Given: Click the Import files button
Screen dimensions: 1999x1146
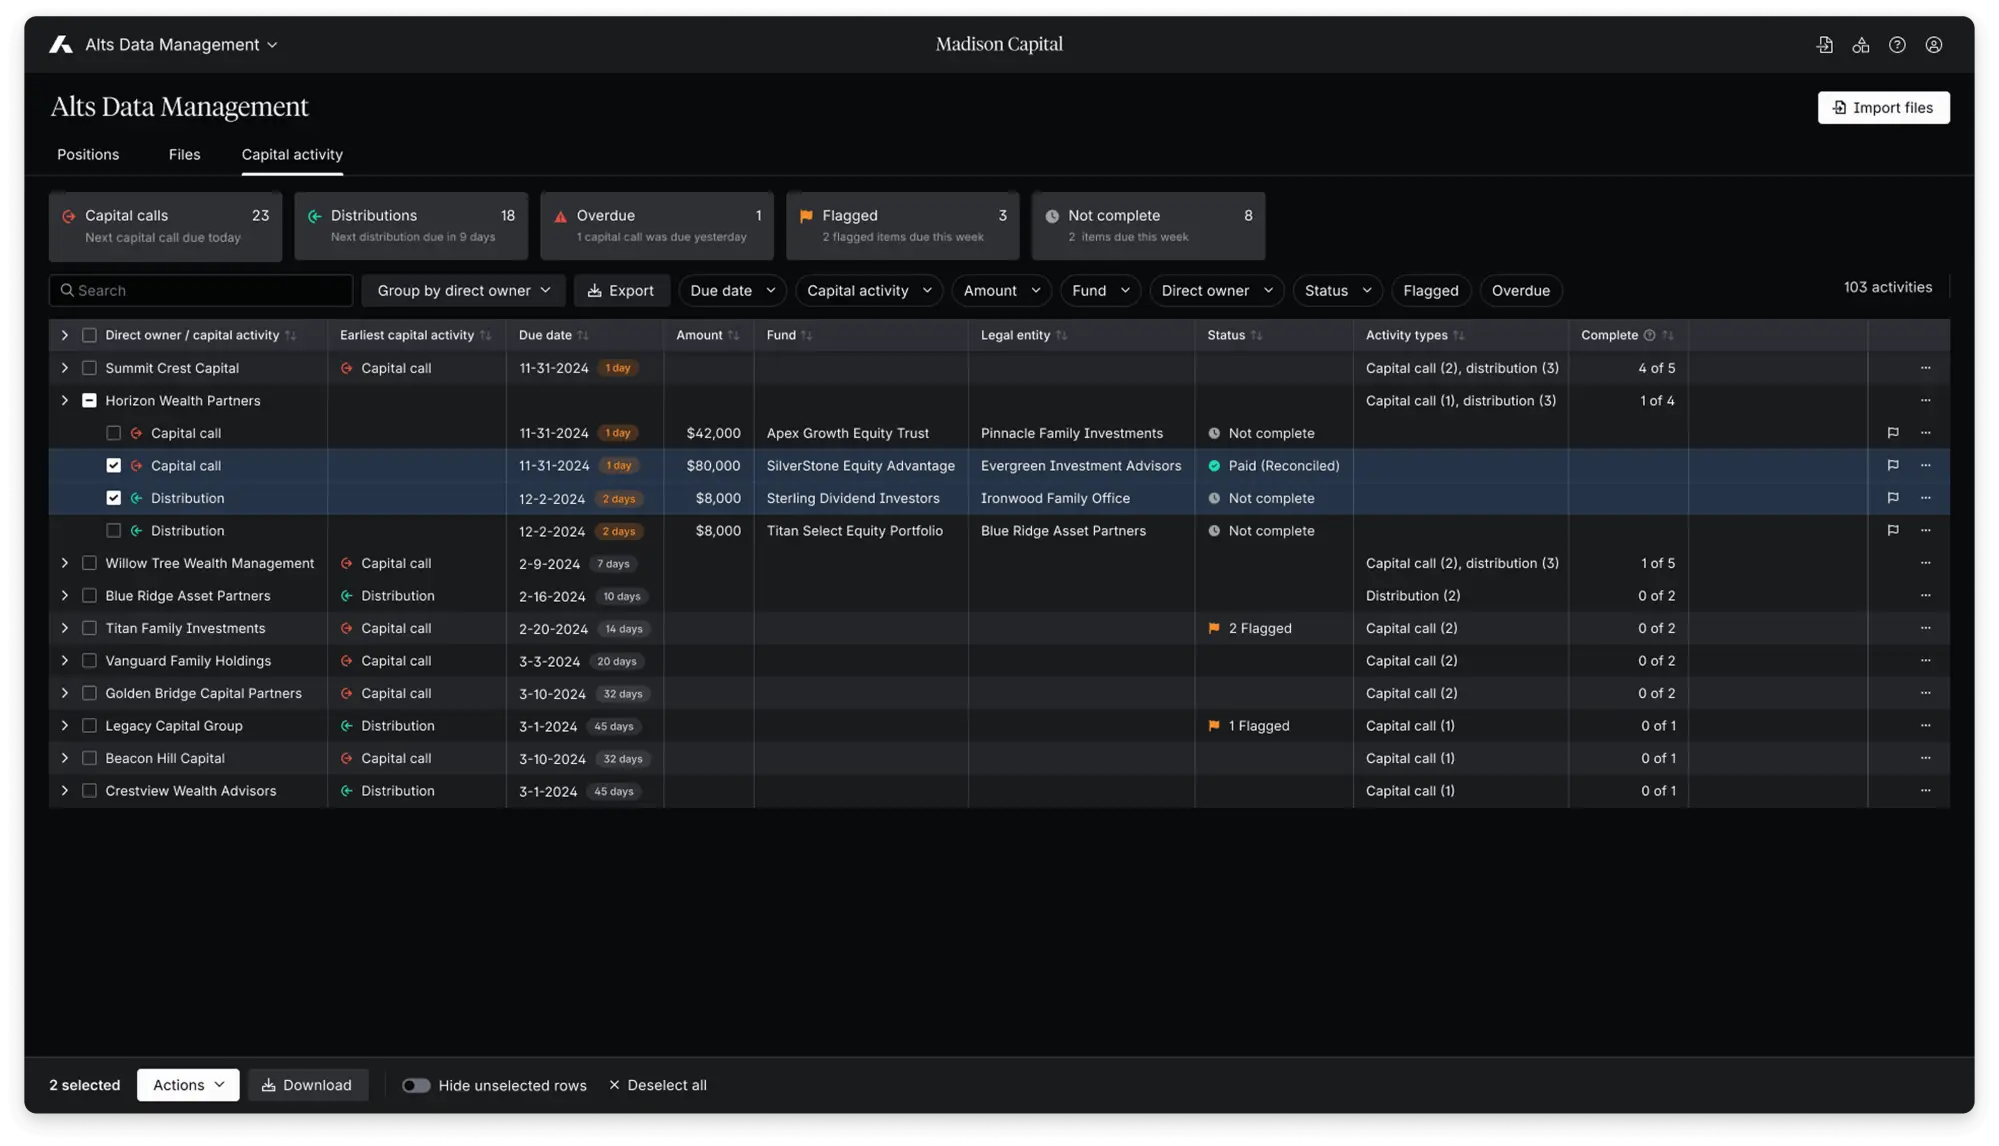Looking at the screenshot, I should coord(1883,108).
